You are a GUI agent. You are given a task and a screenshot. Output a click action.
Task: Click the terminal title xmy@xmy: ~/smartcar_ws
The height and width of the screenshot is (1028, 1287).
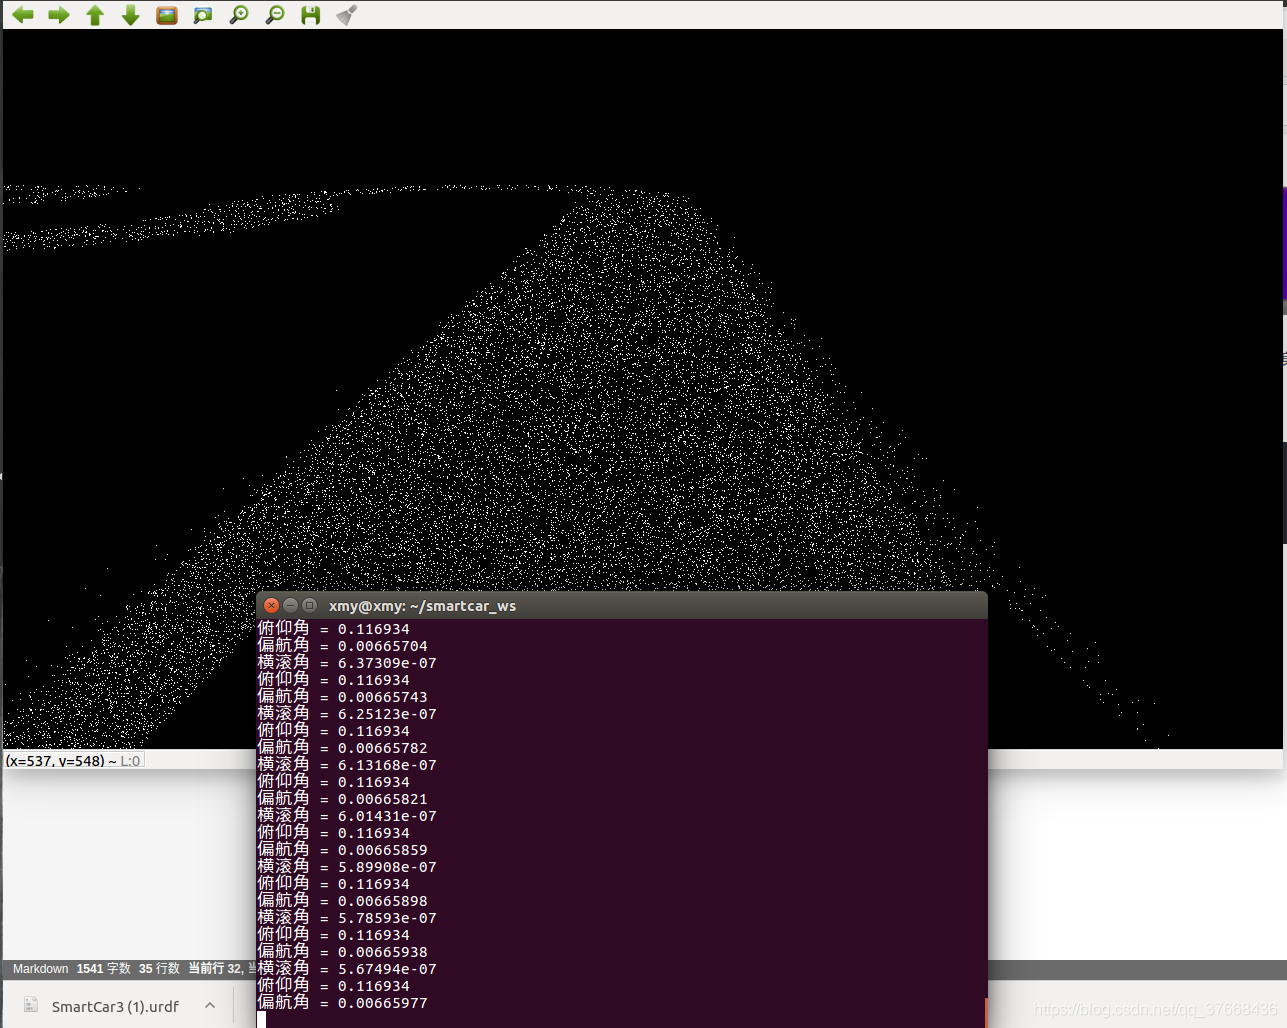click(422, 606)
